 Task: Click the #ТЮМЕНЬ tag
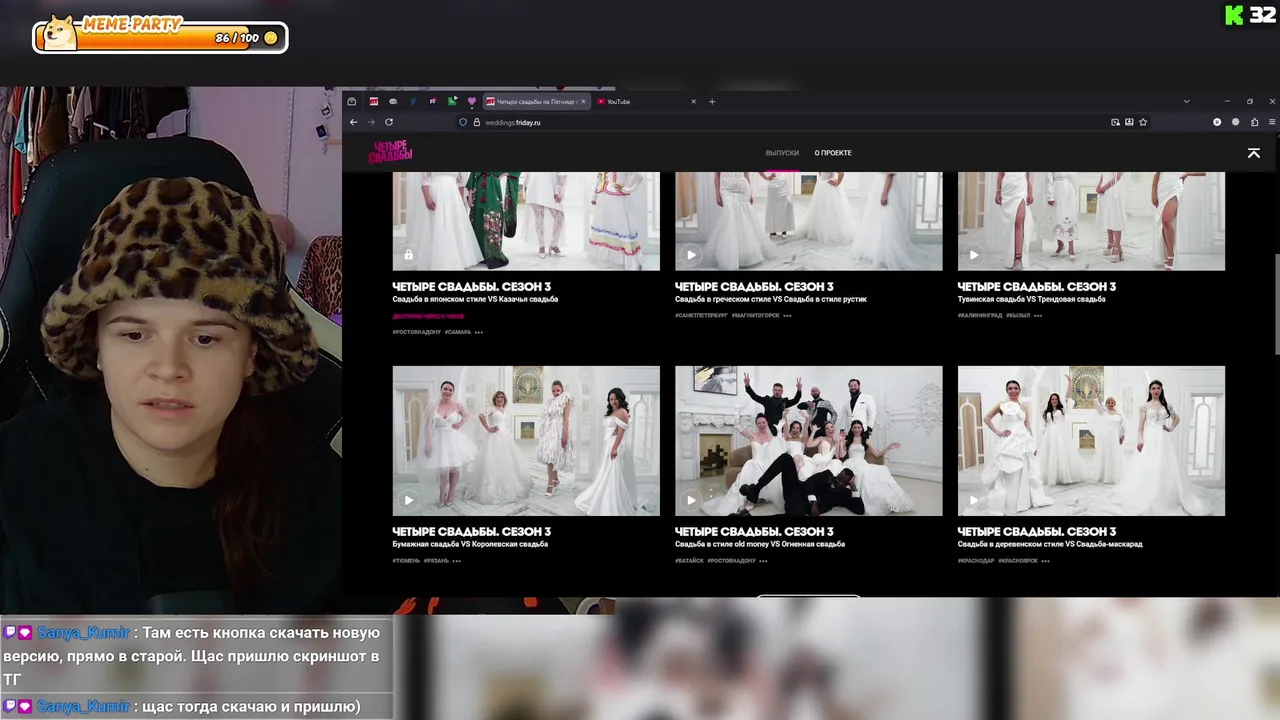(x=406, y=561)
